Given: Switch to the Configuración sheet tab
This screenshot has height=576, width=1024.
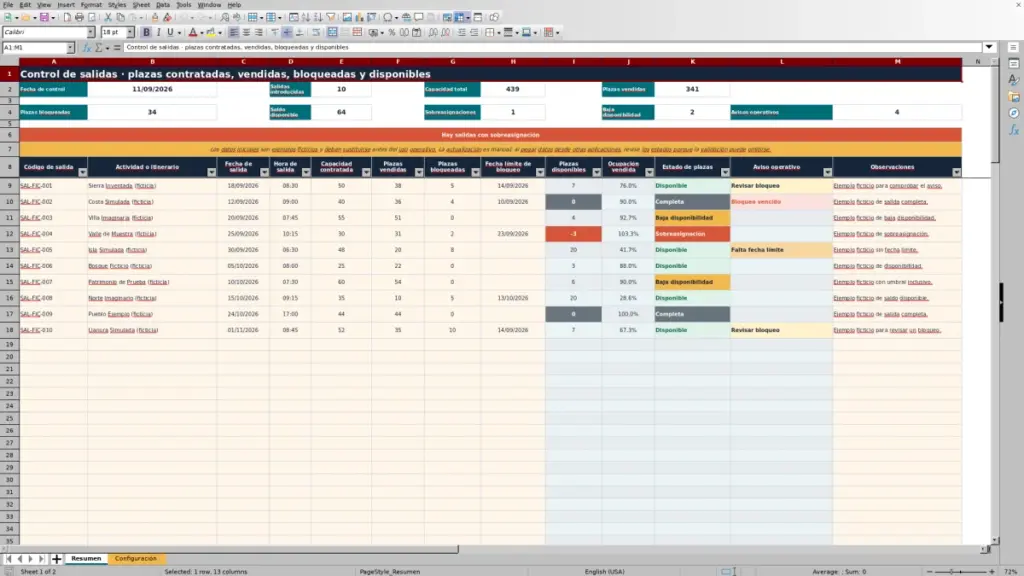Looking at the screenshot, I should 136,559.
